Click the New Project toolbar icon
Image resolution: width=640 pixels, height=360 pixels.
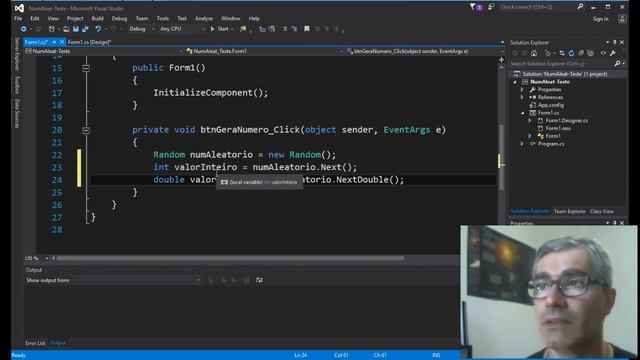pos(51,29)
